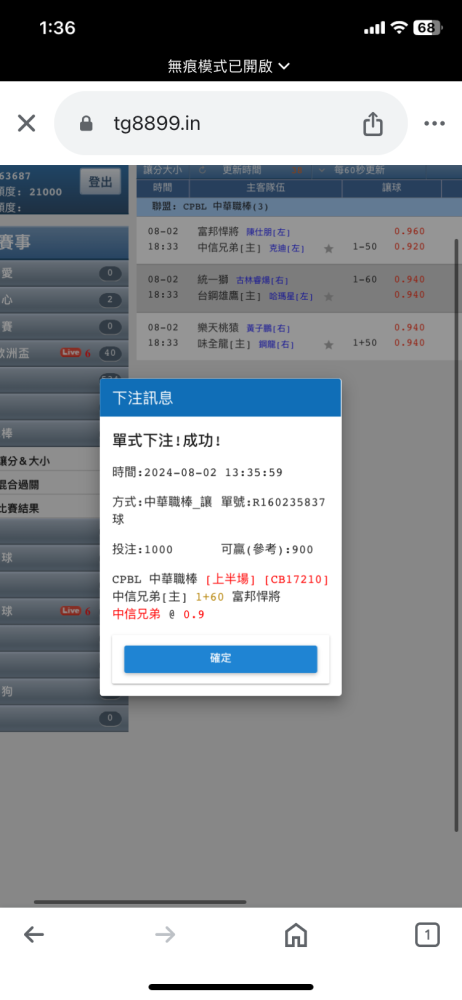Image resolution: width=462 pixels, height=1000 pixels.
Task: Star the 味全龍 match row
Action: pyautogui.click(x=329, y=344)
